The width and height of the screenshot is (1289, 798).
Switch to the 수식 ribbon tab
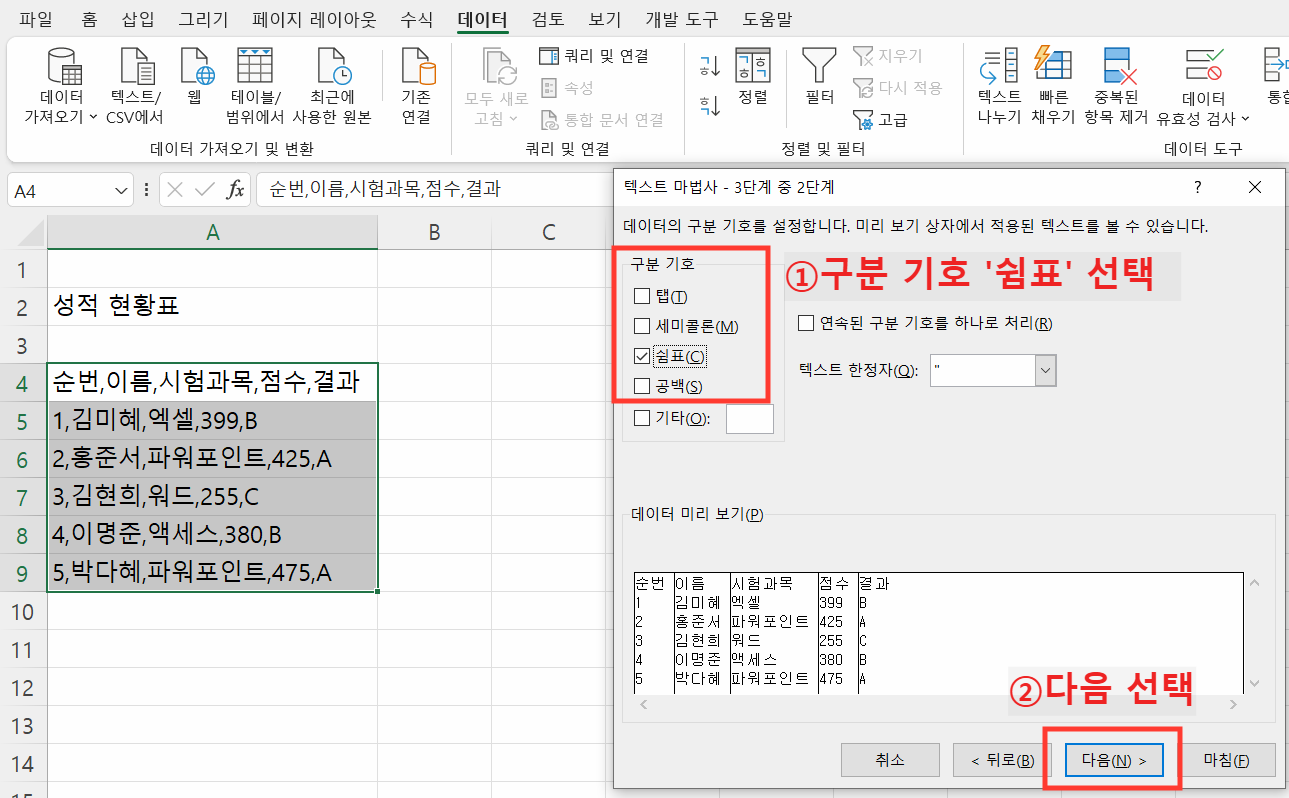(x=416, y=18)
